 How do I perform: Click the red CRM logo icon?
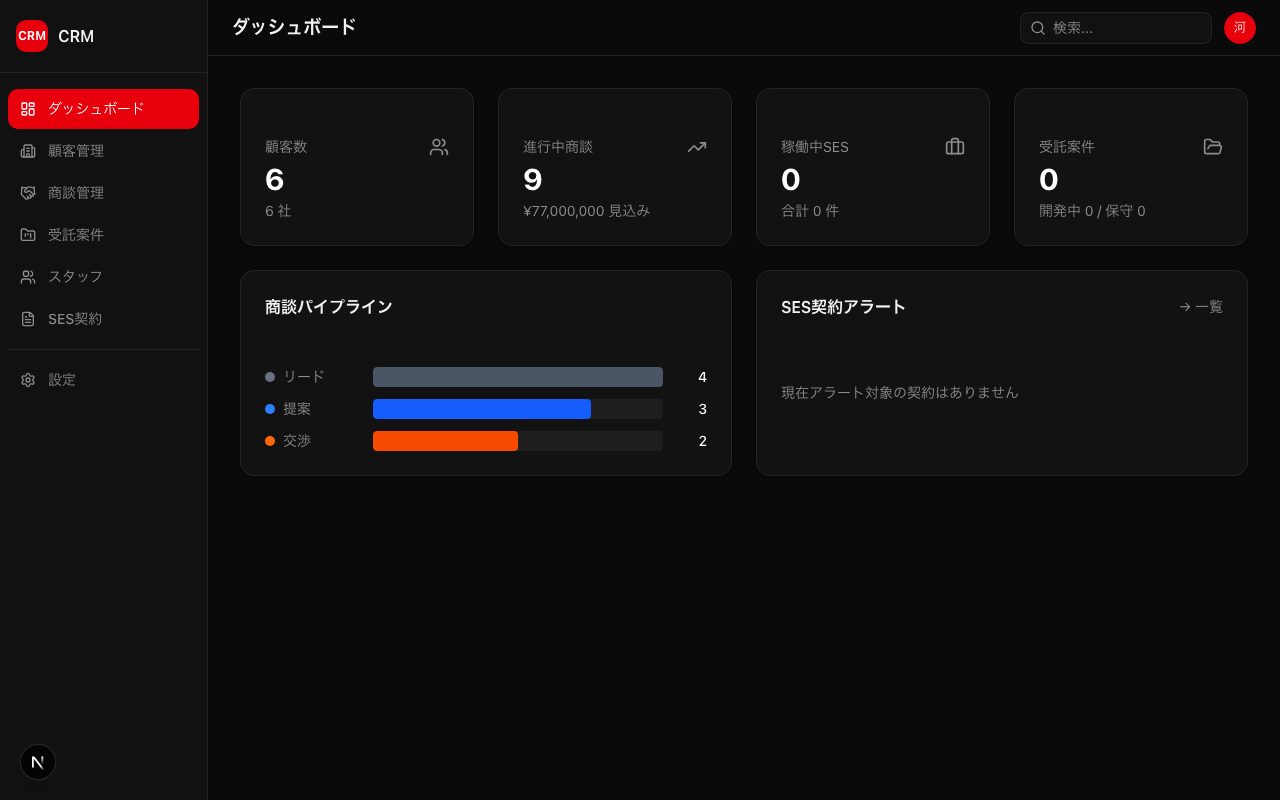[32, 36]
